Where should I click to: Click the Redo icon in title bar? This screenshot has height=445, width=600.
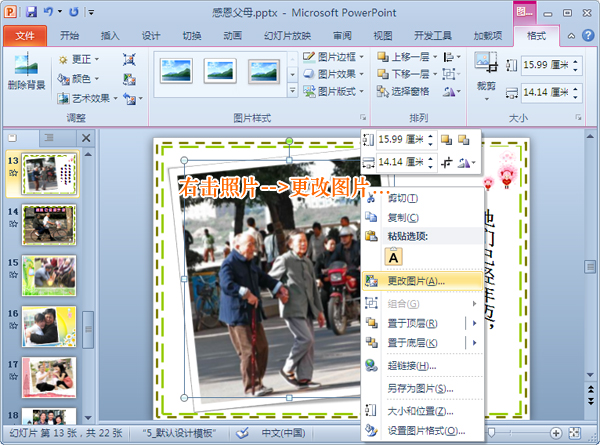pyautogui.click(x=73, y=12)
